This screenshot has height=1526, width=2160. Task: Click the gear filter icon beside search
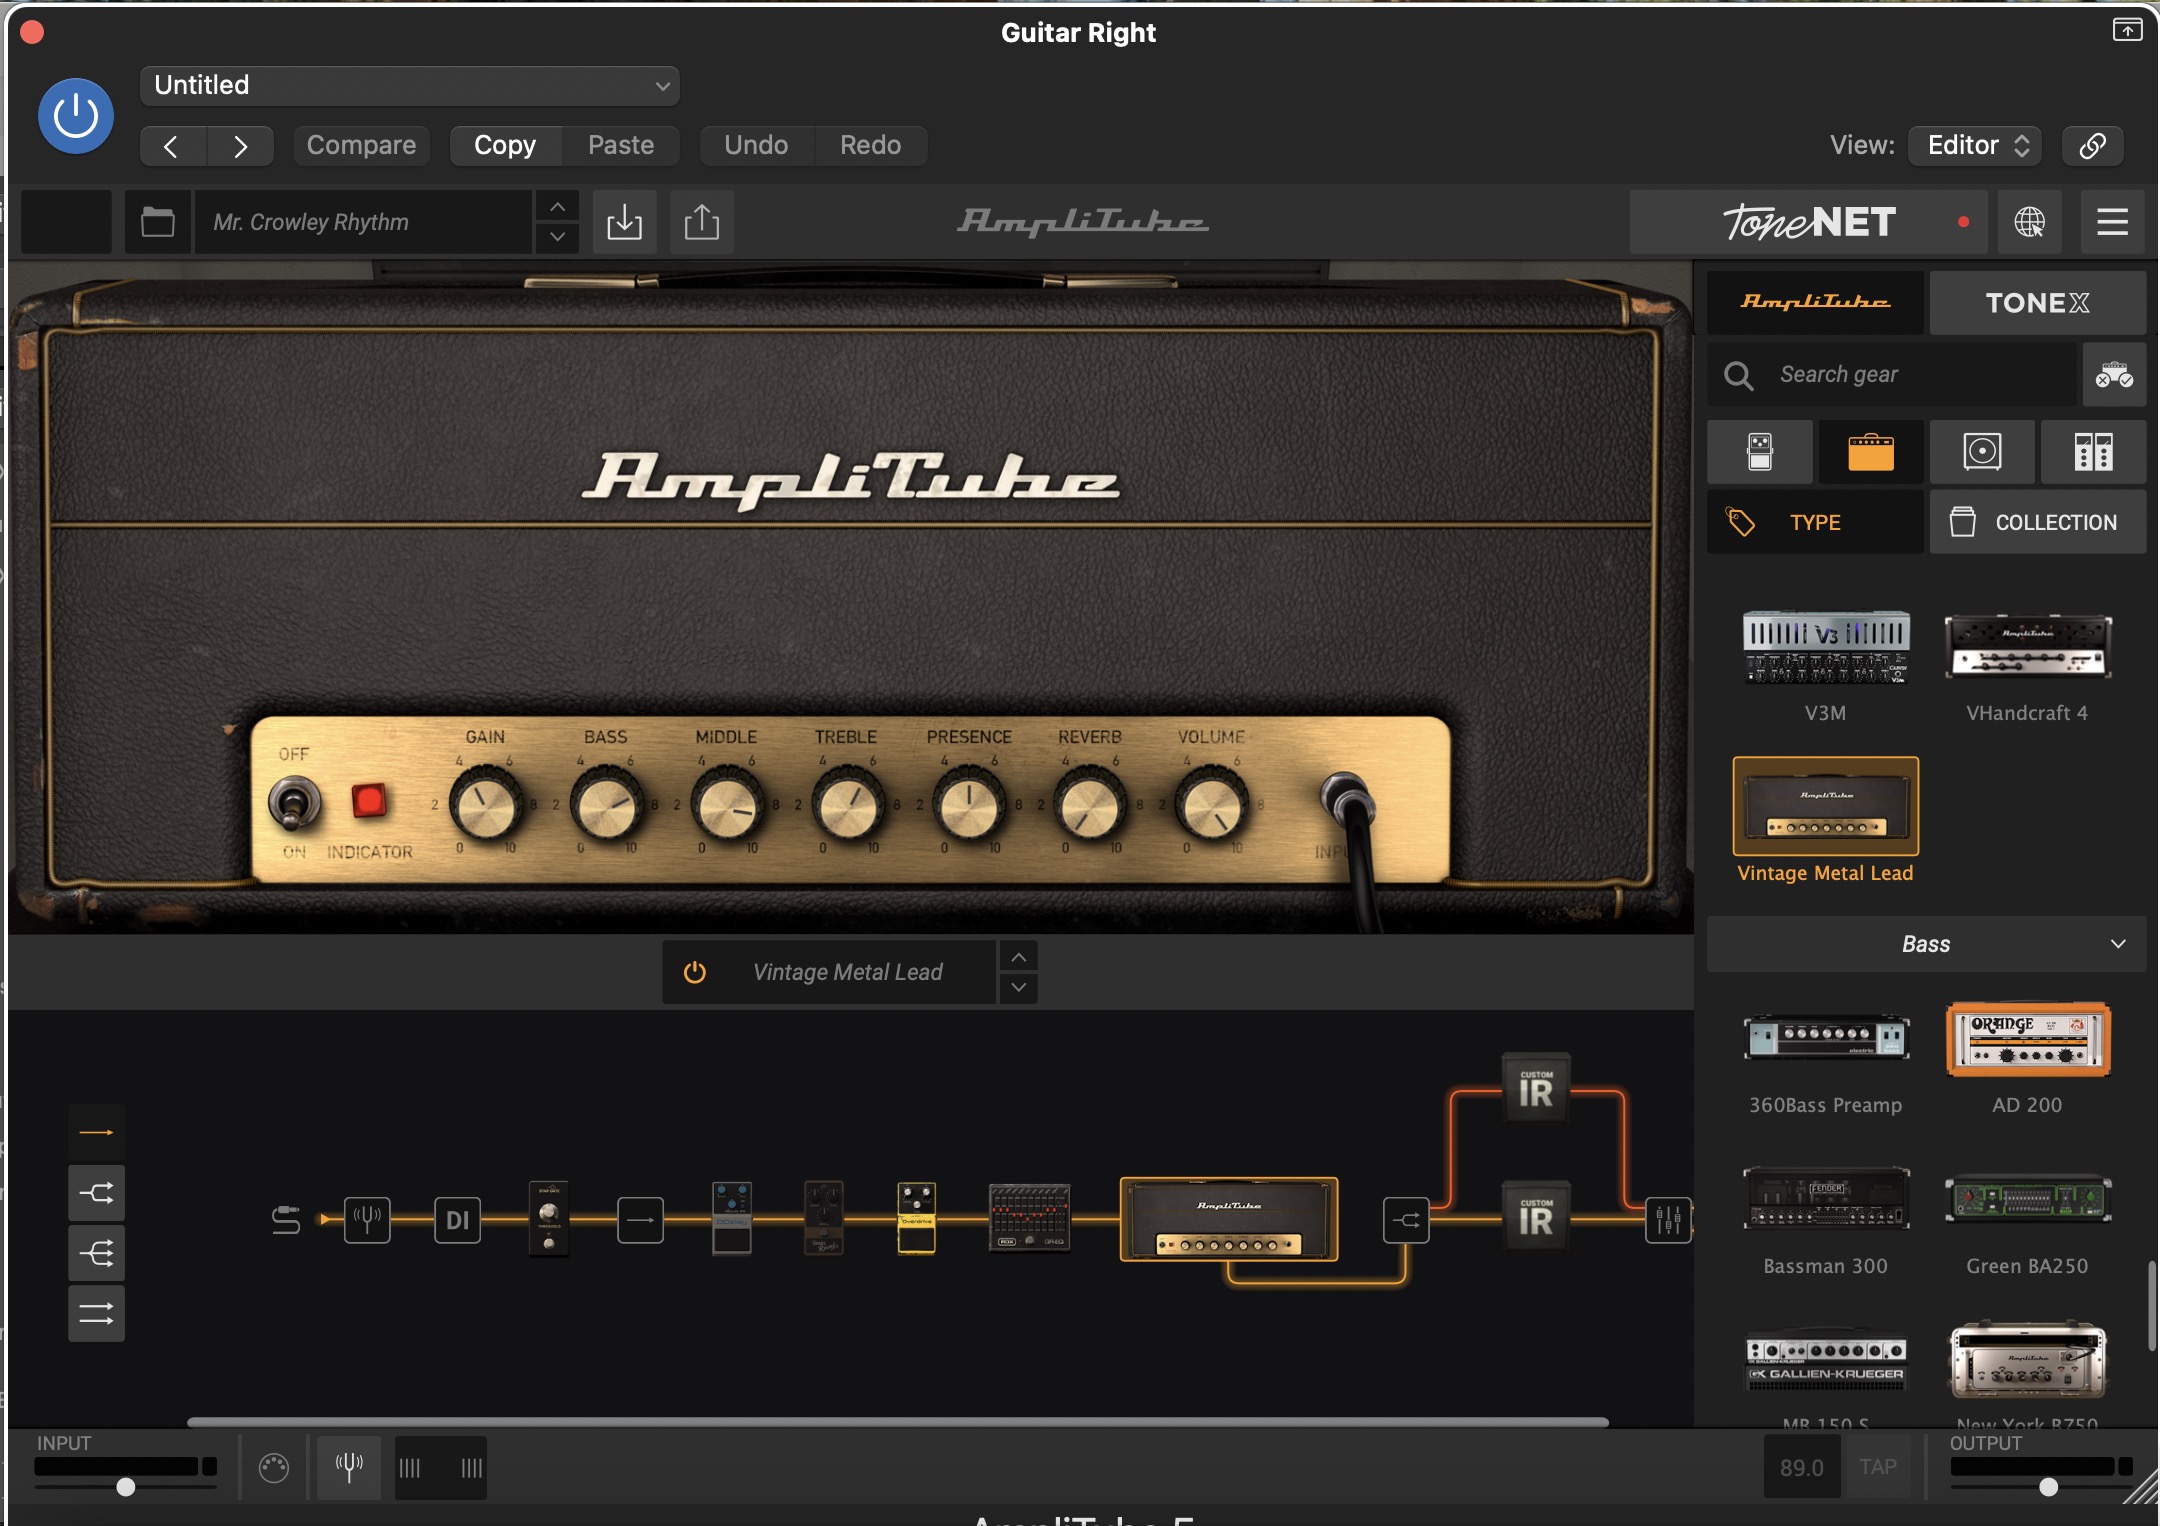(2114, 375)
